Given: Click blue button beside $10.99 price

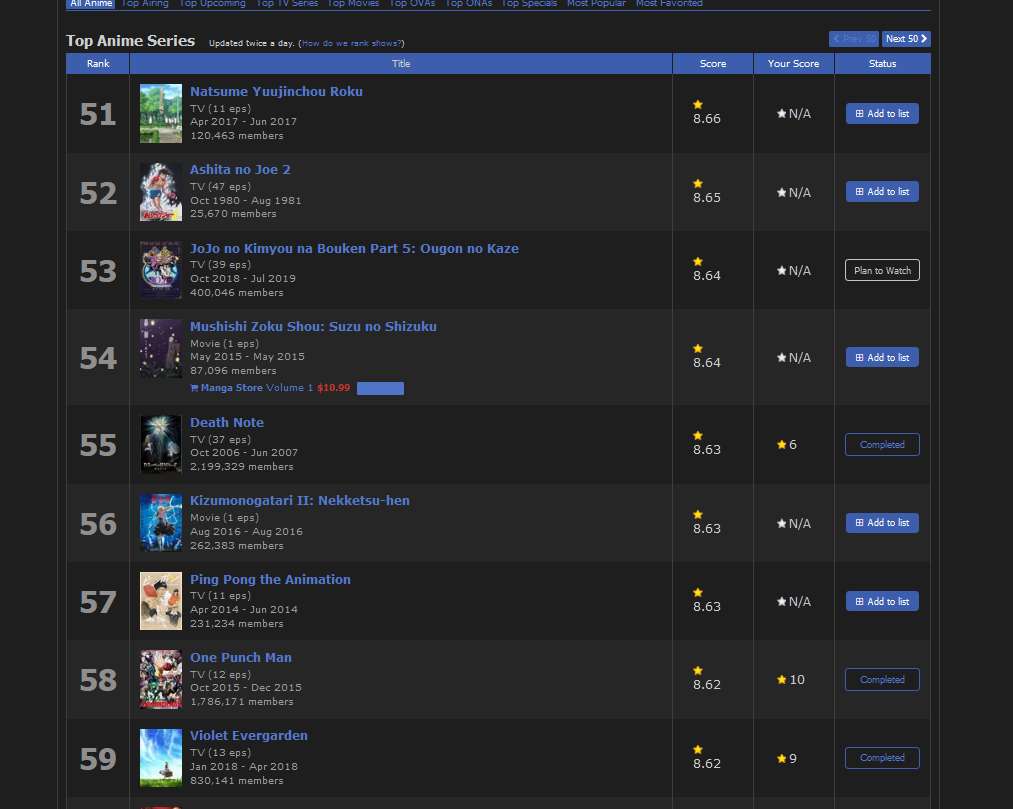Looking at the screenshot, I should (381, 388).
